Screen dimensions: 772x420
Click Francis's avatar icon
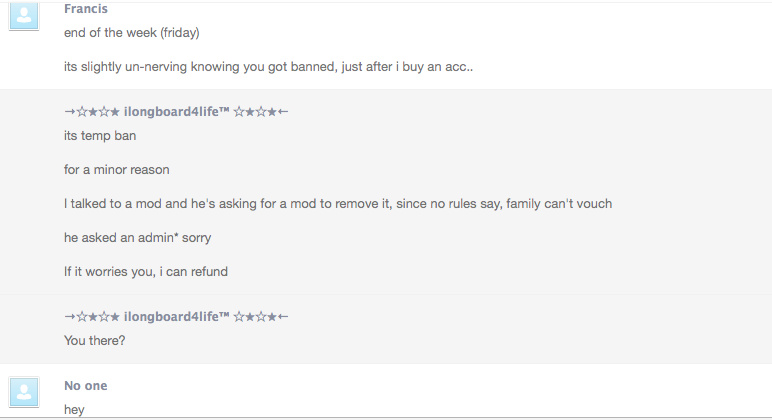24,15
